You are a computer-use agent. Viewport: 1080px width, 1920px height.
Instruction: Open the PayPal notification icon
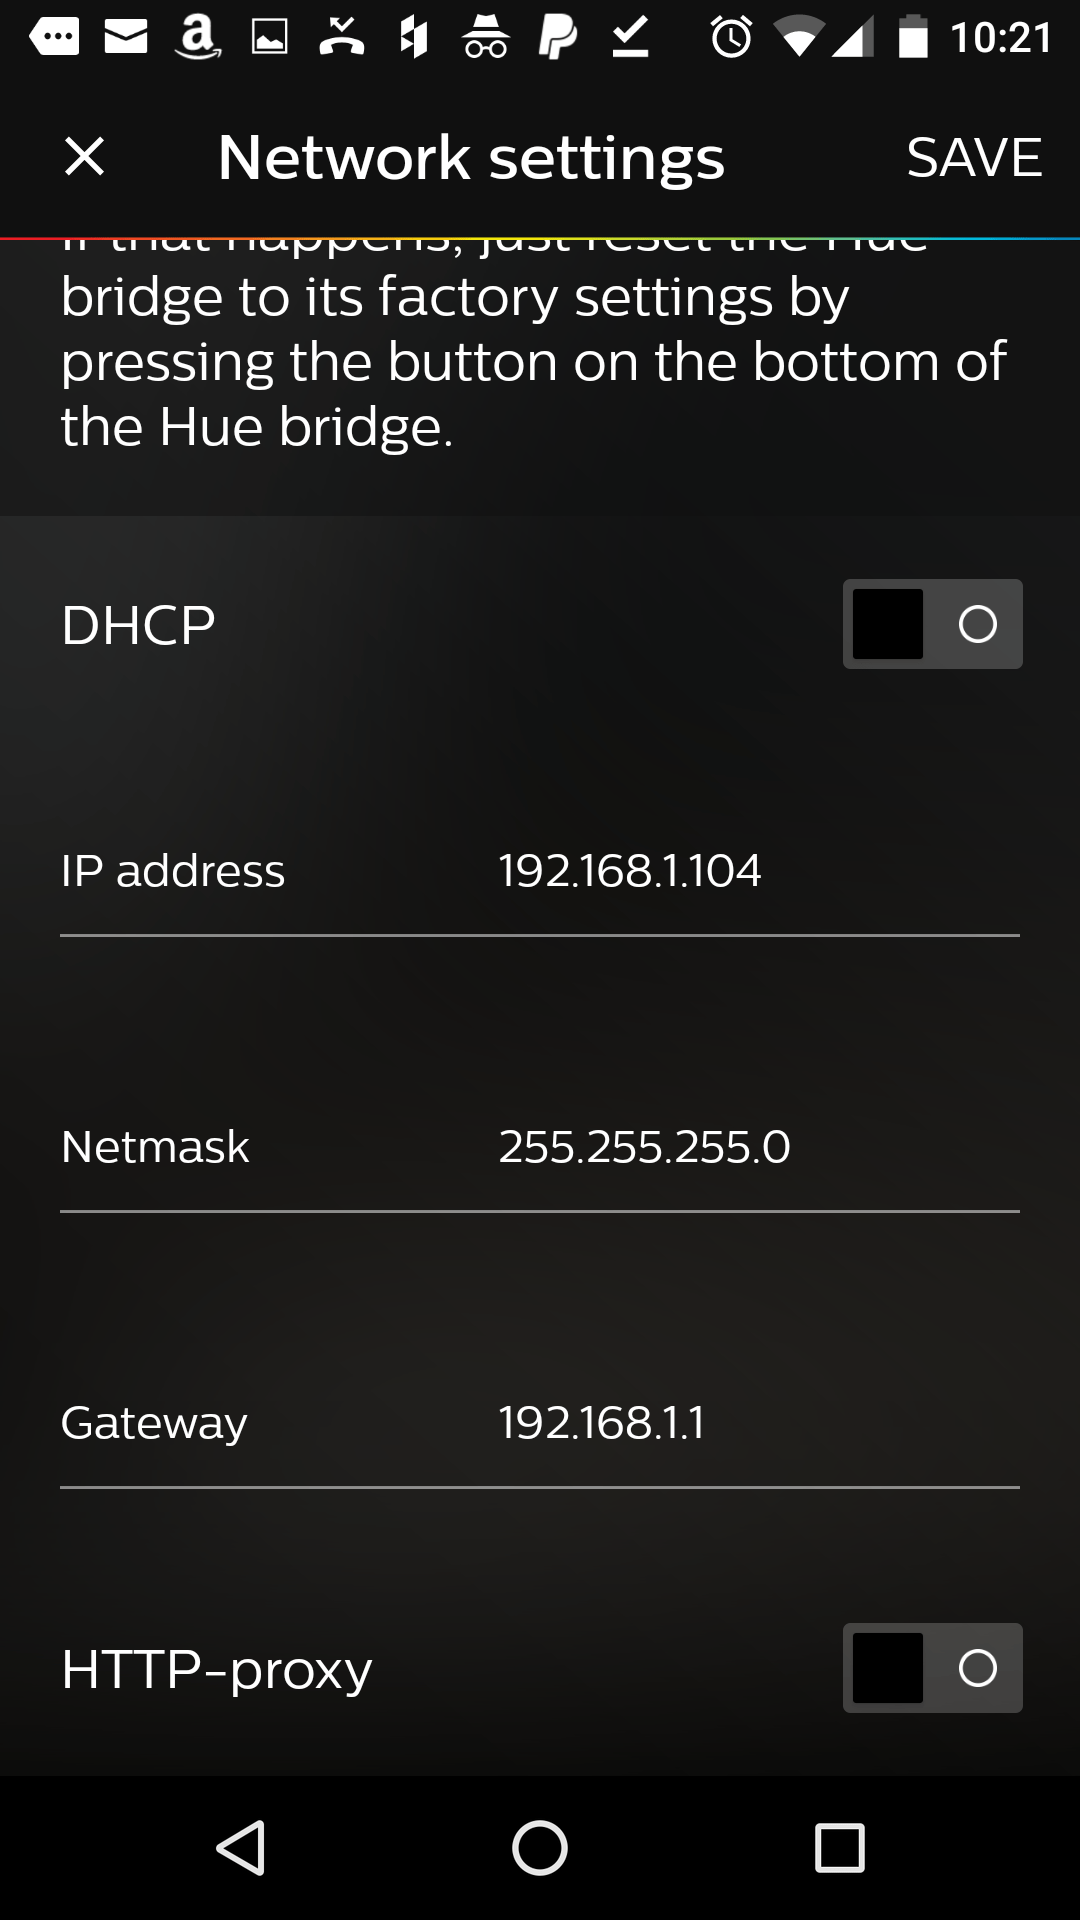tap(557, 38)
